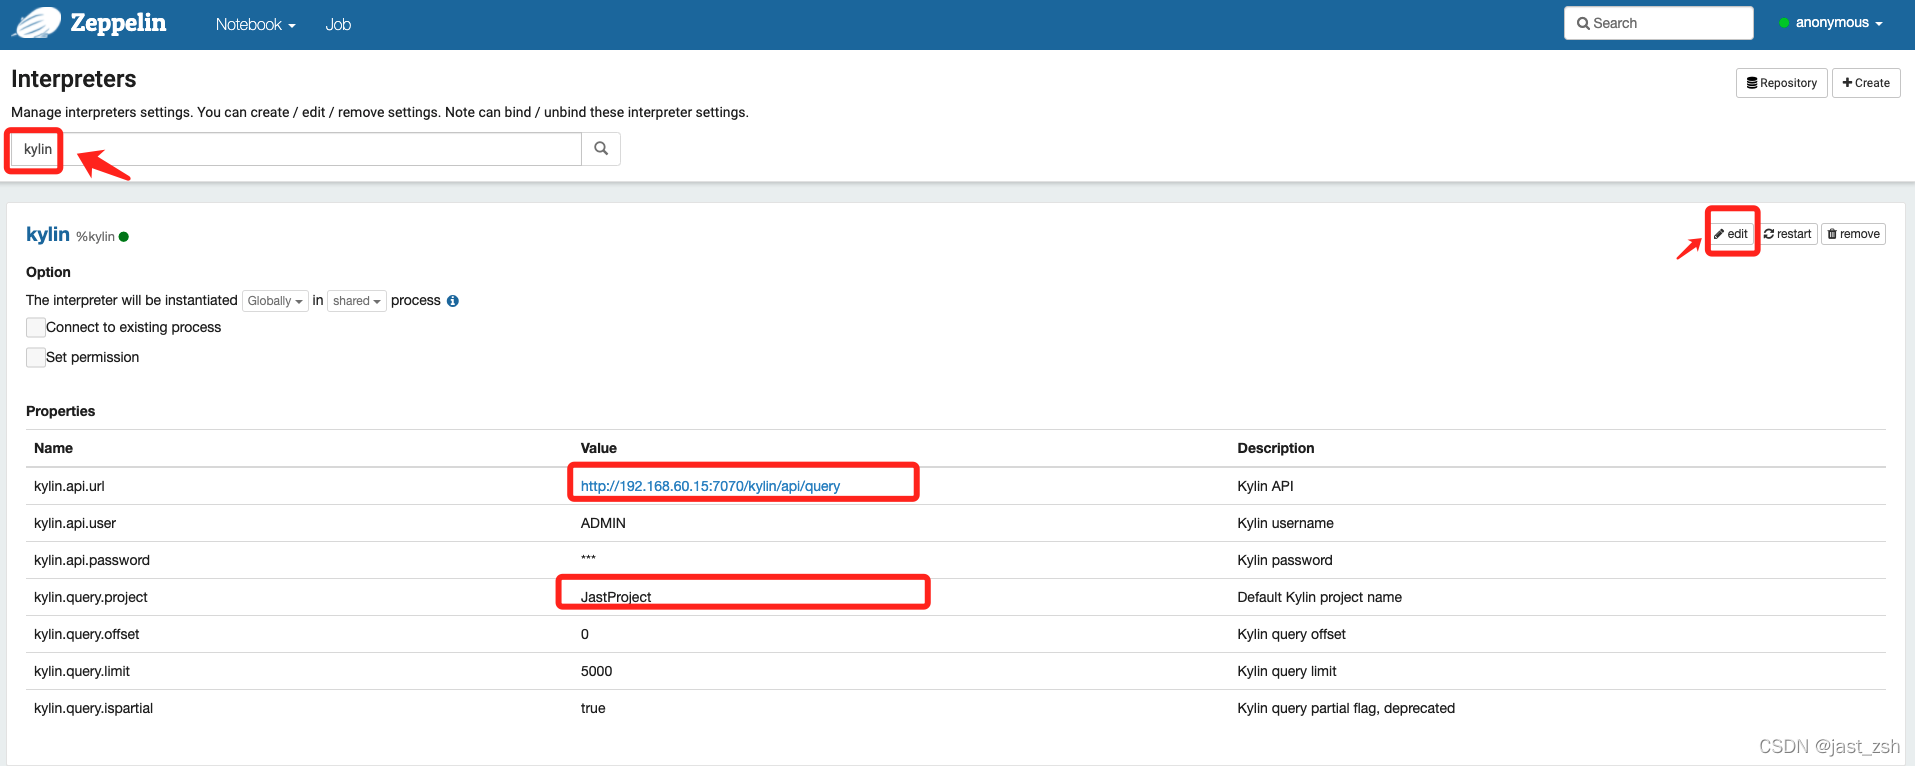Click the 0 query offset value
Image resolution: width=1915 pixels, height=766 pixels.
(585, 634)
